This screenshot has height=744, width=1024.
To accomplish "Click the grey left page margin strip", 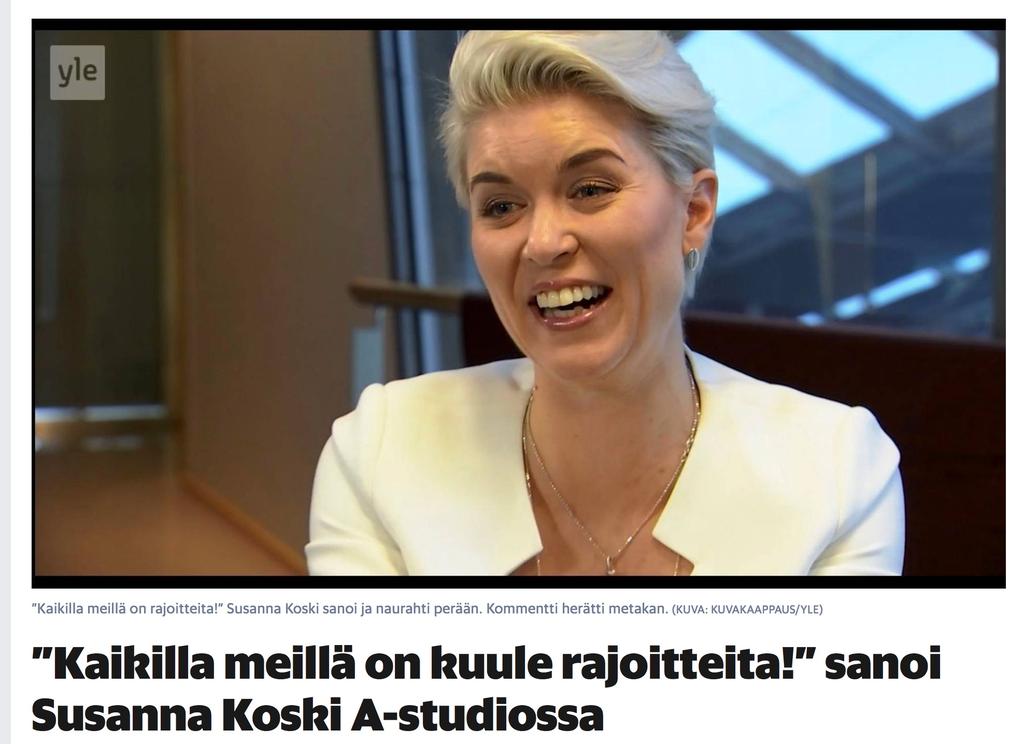I will tap(5, 372).
